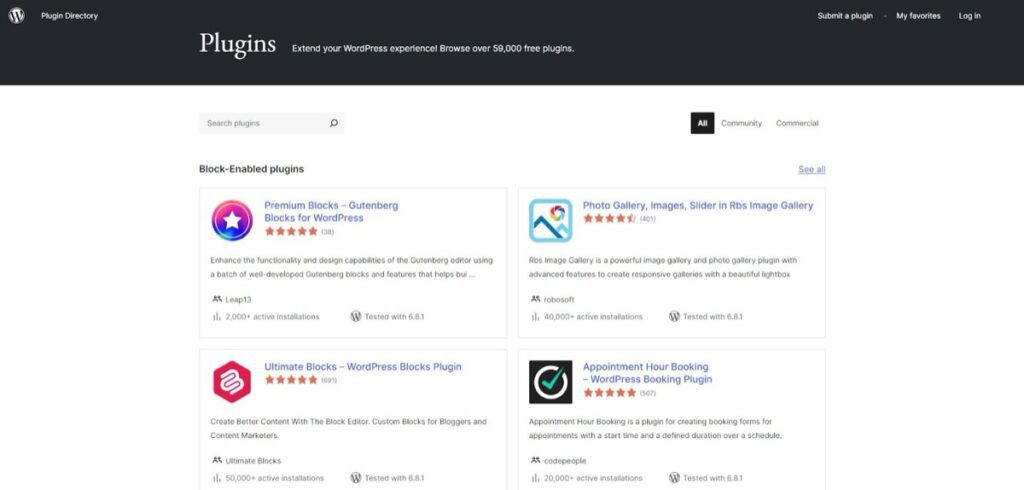1024x490 pixels.
Task: Click Premium Blocks star logo icon
Action: (232, 220)
